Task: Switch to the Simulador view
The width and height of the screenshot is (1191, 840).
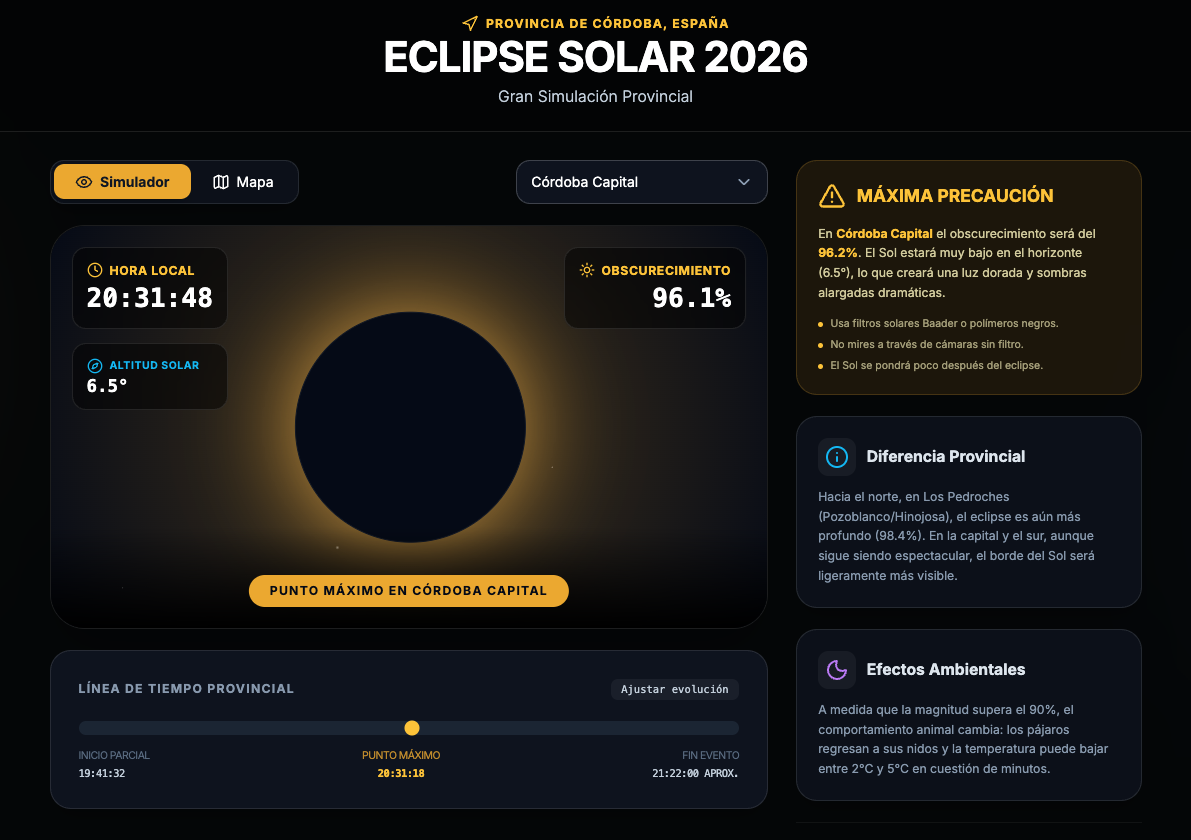Action: tap(122, 182)
